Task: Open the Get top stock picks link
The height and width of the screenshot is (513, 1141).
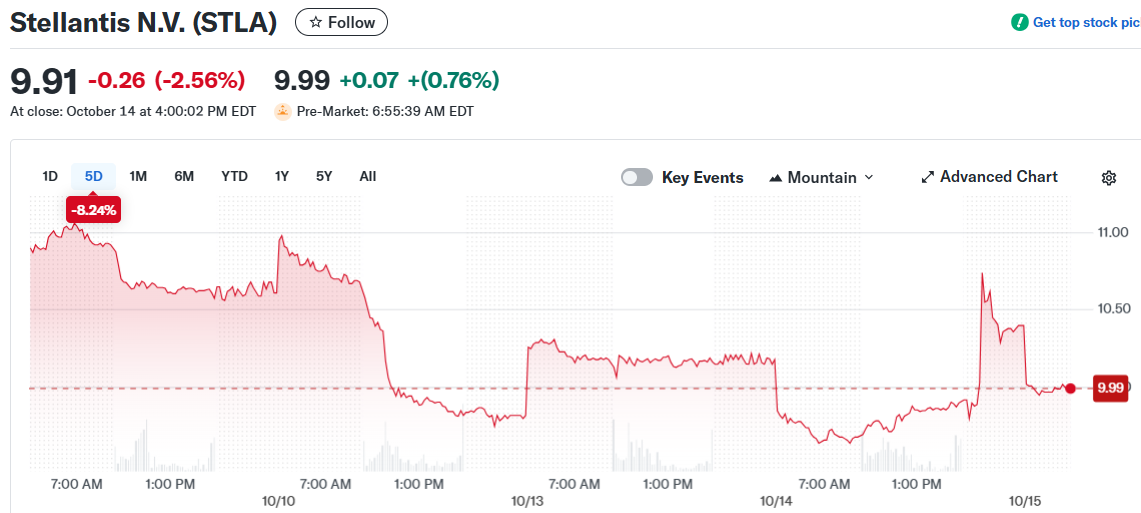Action: 1086,22
